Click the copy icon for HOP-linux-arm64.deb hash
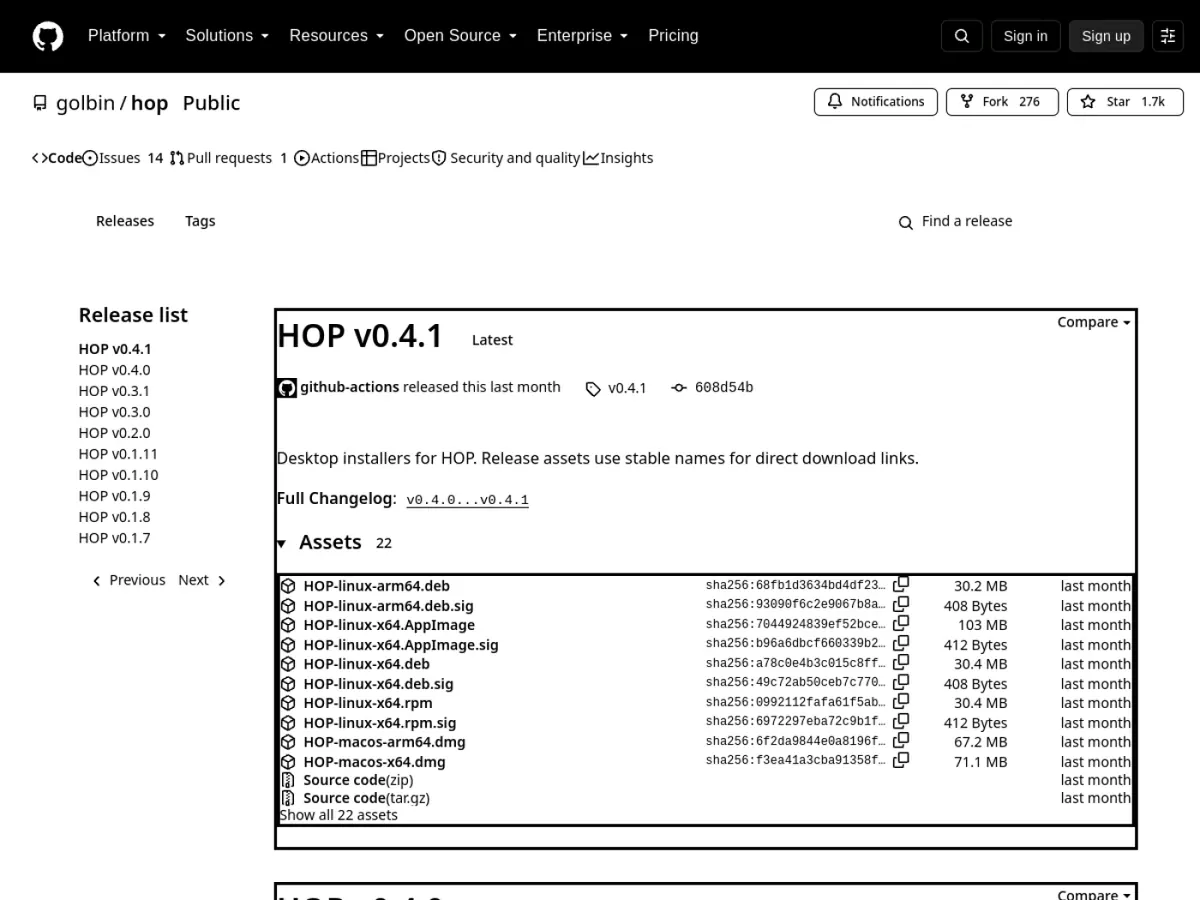This screenshot has width=1200, height=900. pyautogui.click(x=901, y=584)
